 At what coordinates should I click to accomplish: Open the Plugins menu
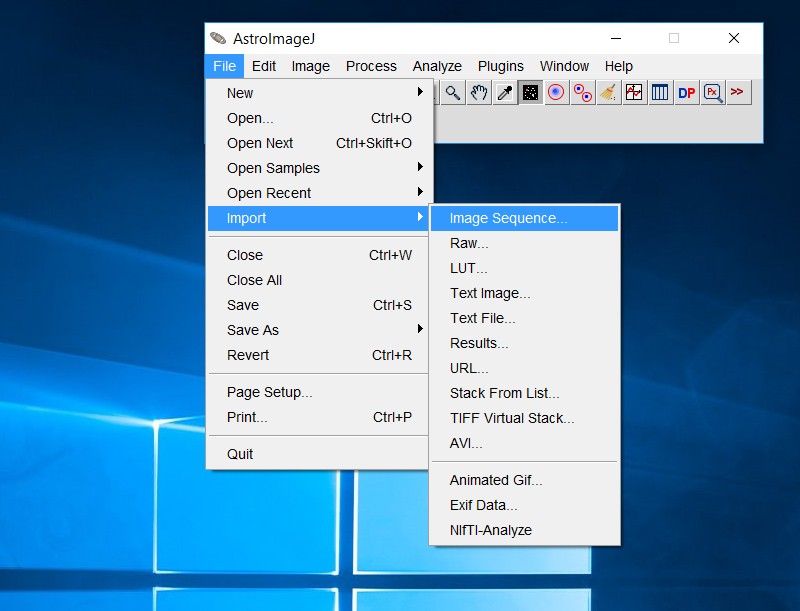(x=501, y=66)
